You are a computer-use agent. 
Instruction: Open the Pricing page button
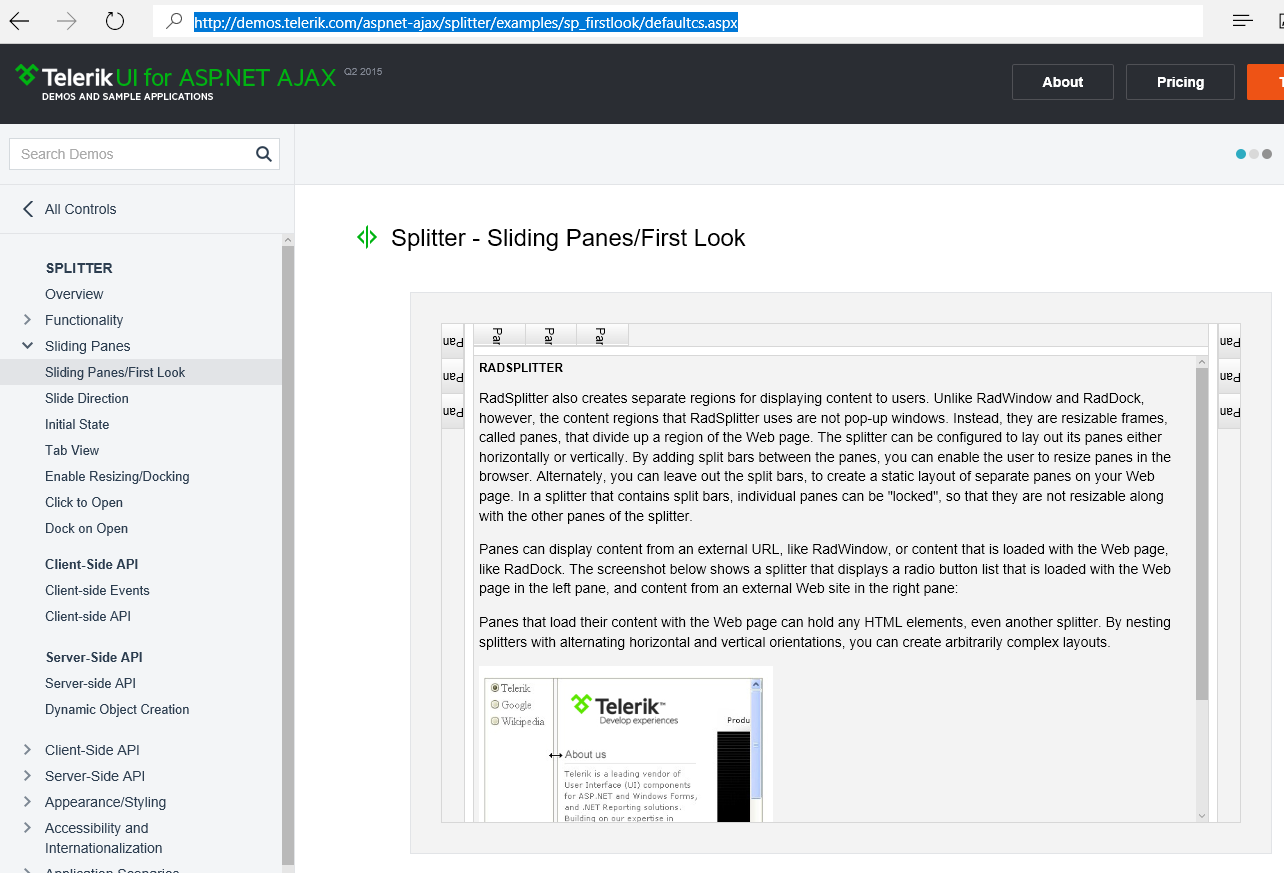(1181, 82)
